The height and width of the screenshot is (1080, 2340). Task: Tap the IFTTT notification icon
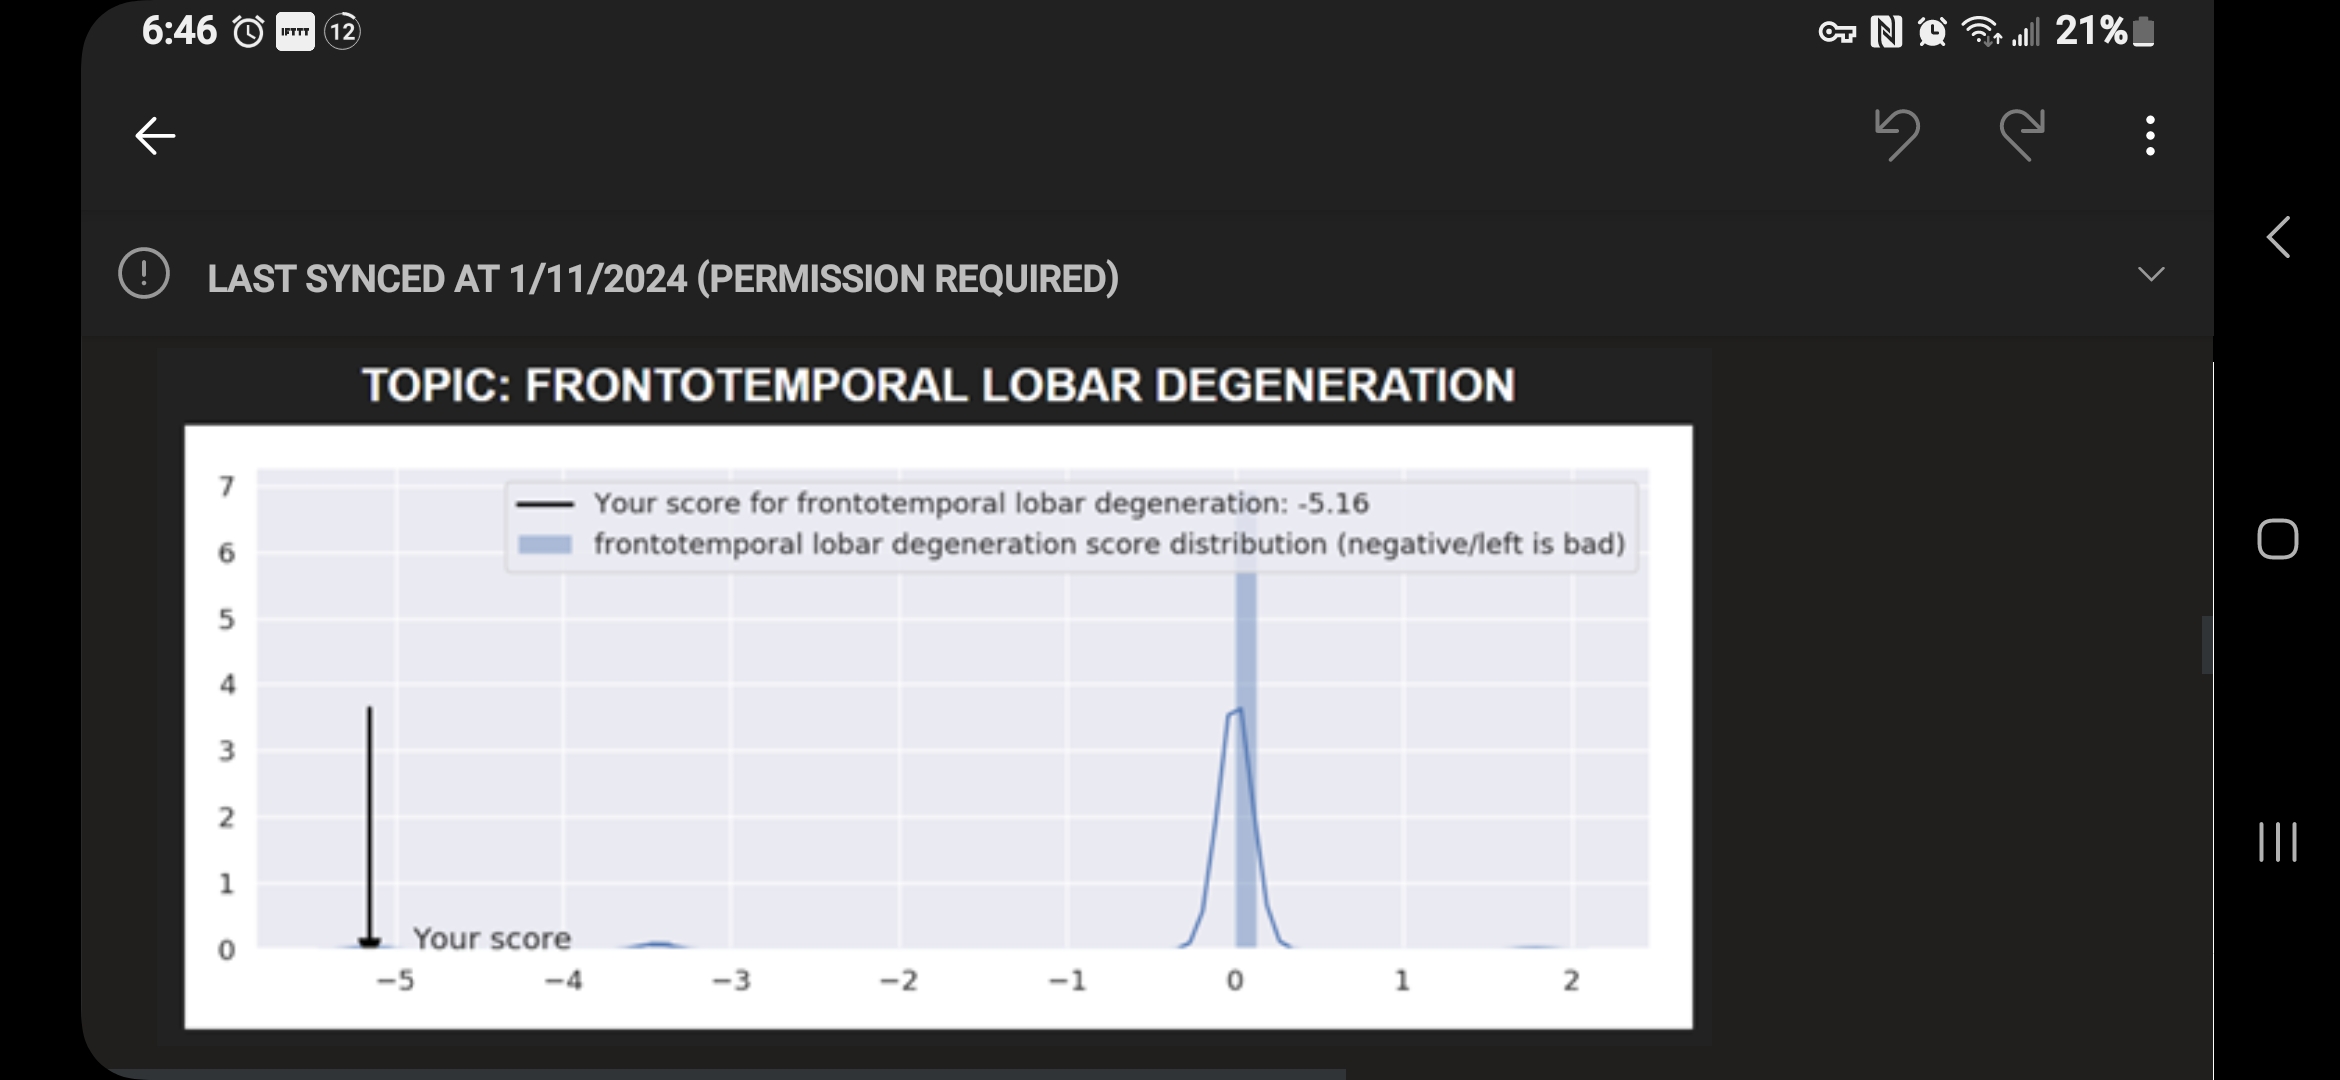click(x=295, y=33)
